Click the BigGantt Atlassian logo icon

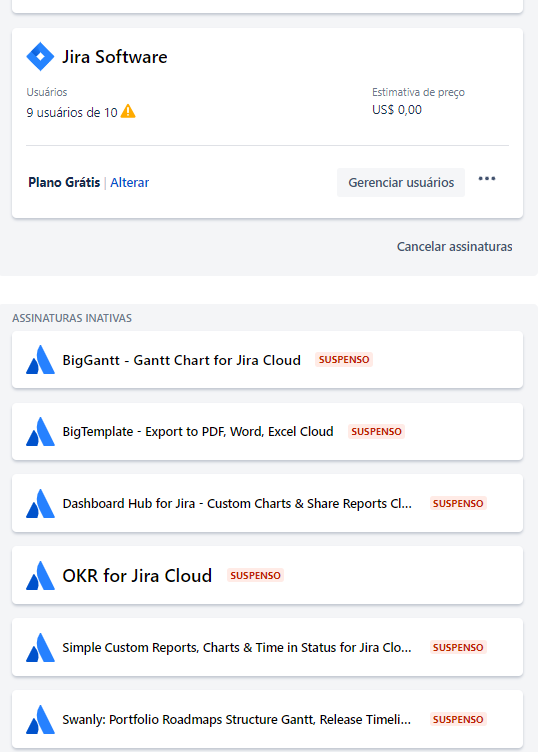pyautogui.click(x=40, y=360)
